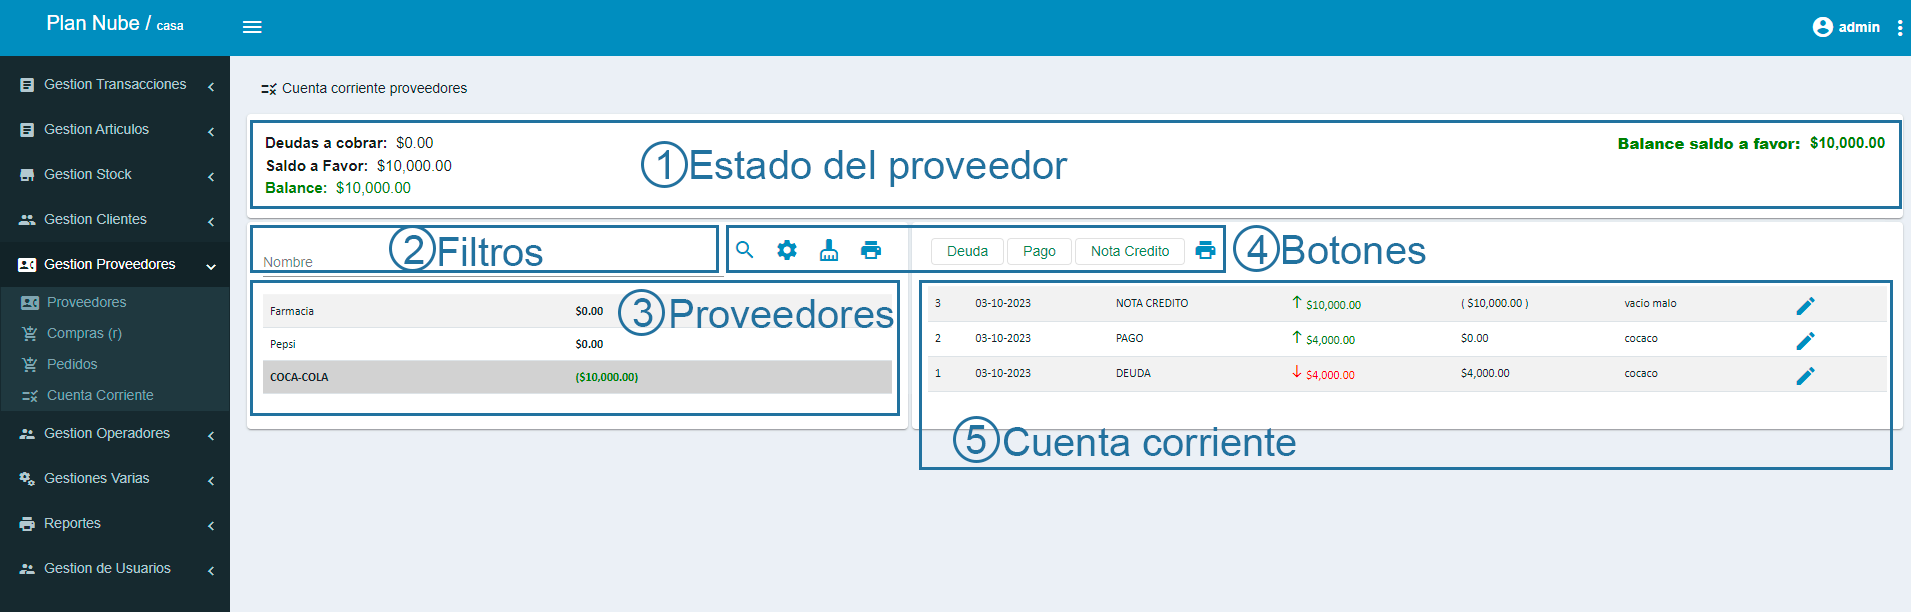Click the DEUDA transaction type cell

[x=1133, y=373]
